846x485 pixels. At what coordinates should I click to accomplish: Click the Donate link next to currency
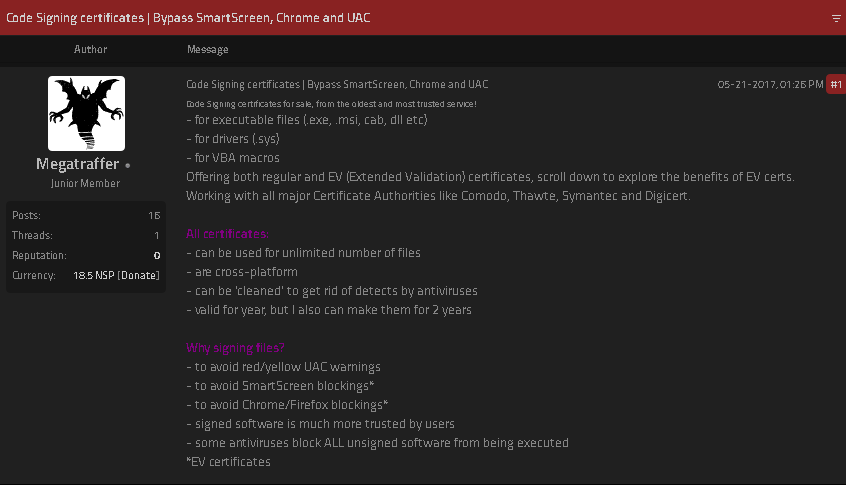[x=139, y=275]
